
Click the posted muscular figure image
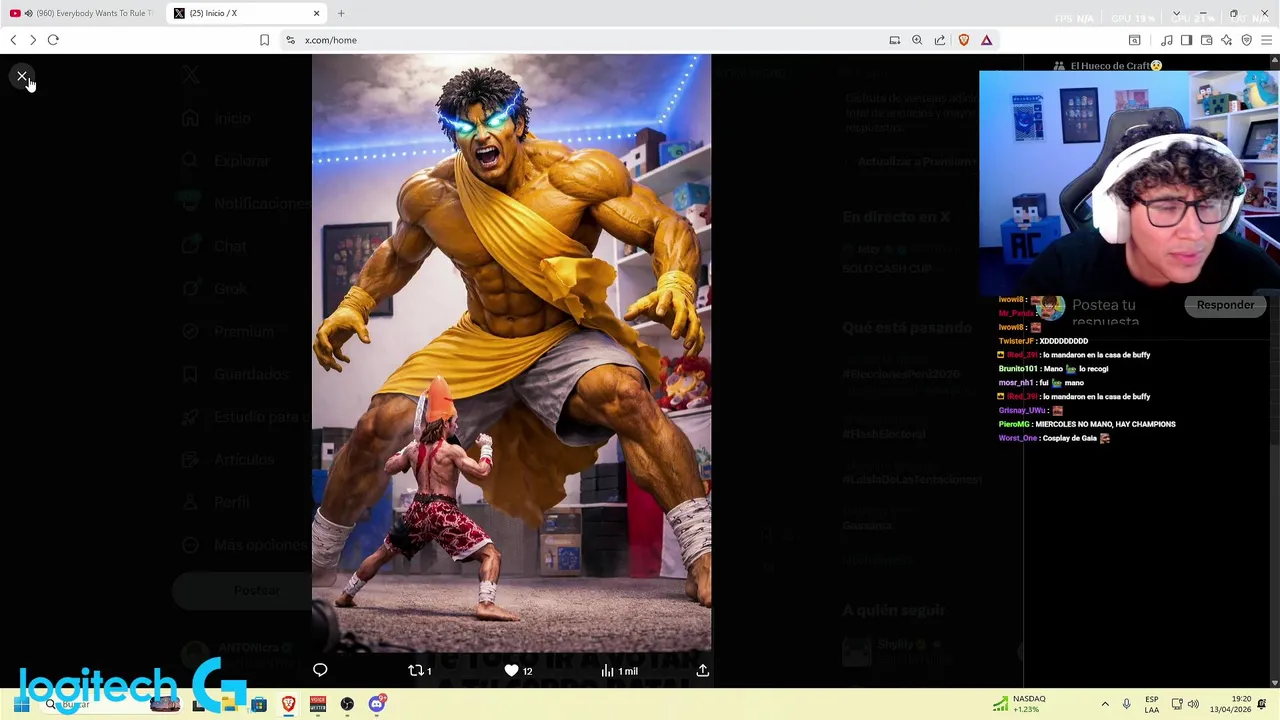(x=511, y=352)
